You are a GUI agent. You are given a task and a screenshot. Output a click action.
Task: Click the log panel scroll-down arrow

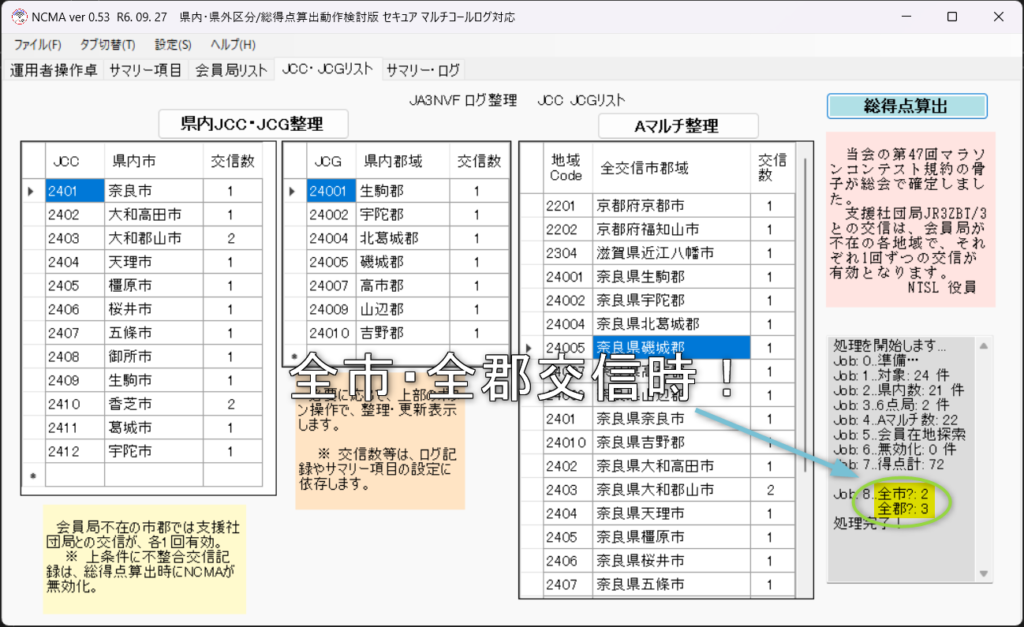[x=983, y=574]
